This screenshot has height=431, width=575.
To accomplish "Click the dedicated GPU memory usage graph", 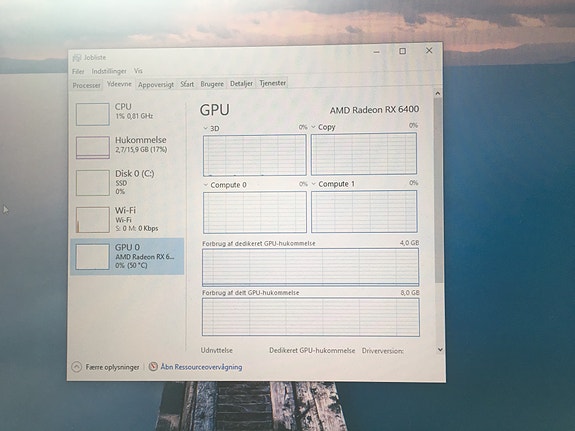I will [311, 267].
